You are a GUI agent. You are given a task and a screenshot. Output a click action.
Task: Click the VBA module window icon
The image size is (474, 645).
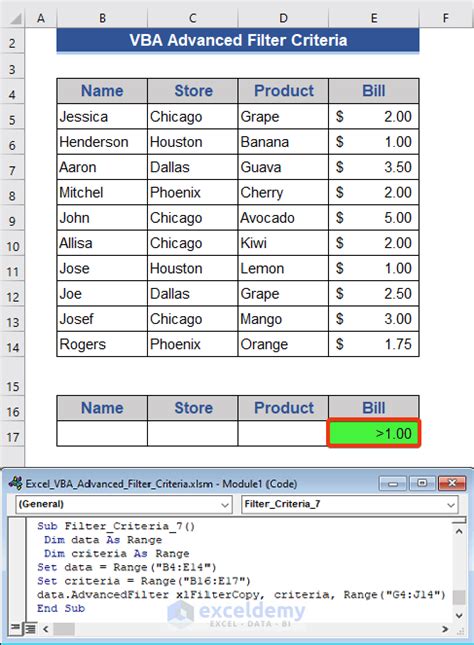pyautogui.click(x=16, y=483)
